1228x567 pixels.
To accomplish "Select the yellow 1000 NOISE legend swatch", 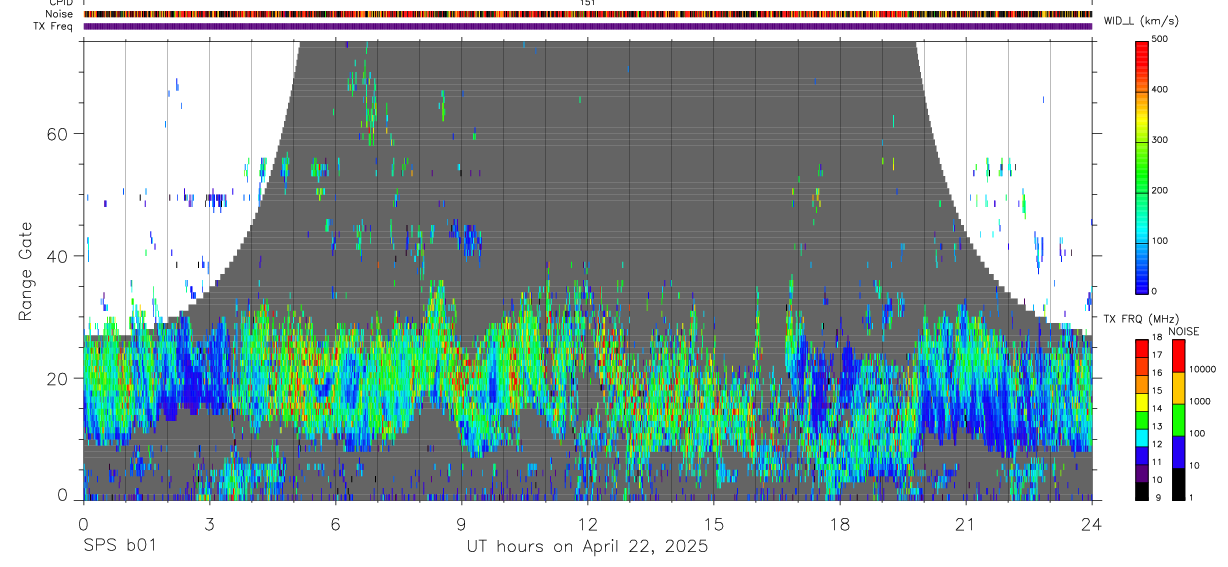I will coord(1178,388).
